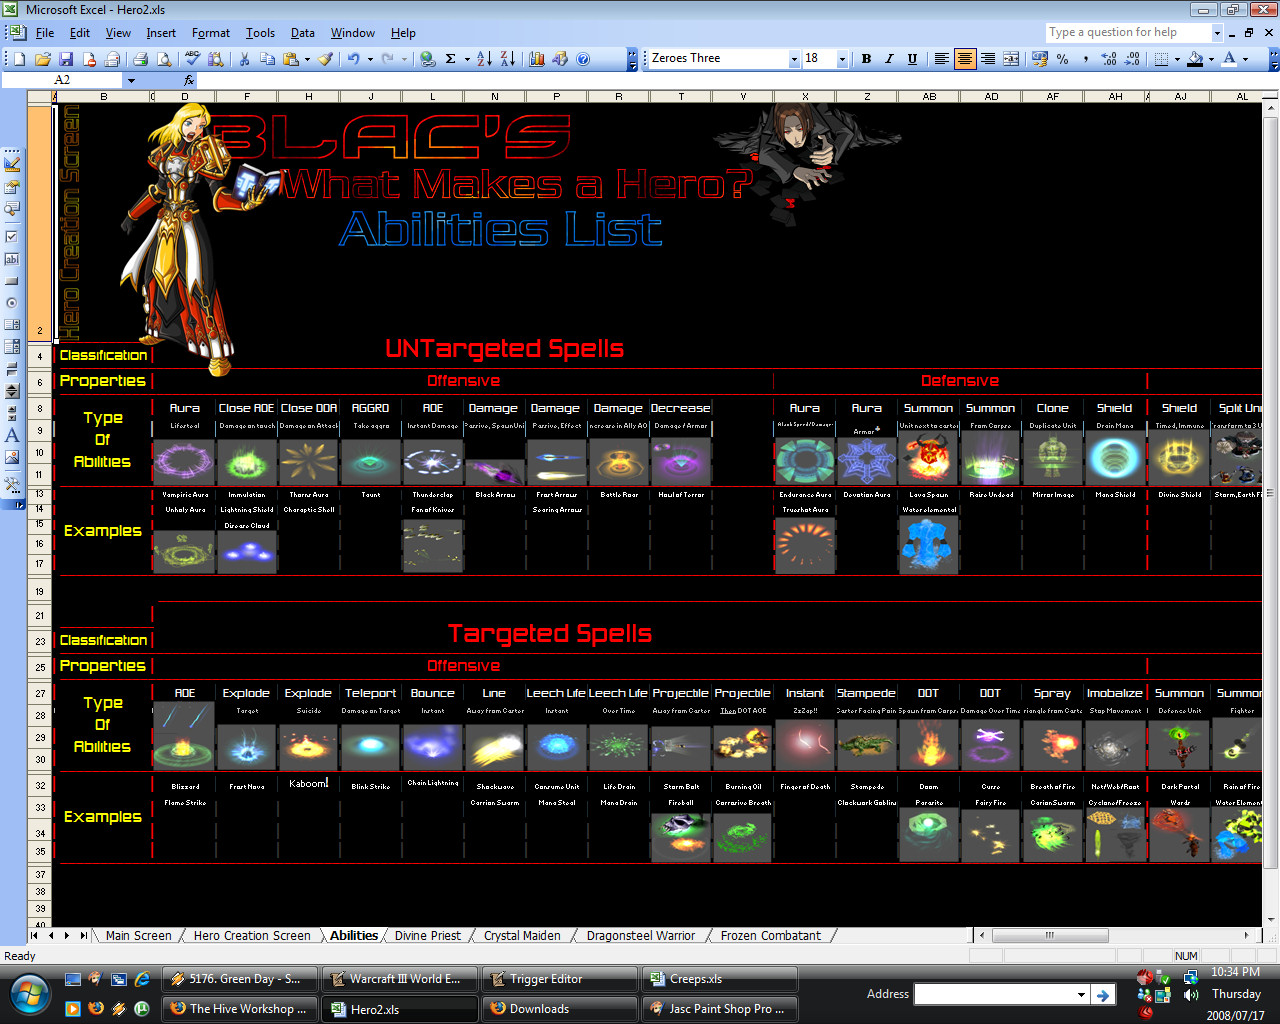Viewport: 1280px width, 1024px height.
Task: Insert an Image control from the Control Toolbox
Action: point(12,457)
